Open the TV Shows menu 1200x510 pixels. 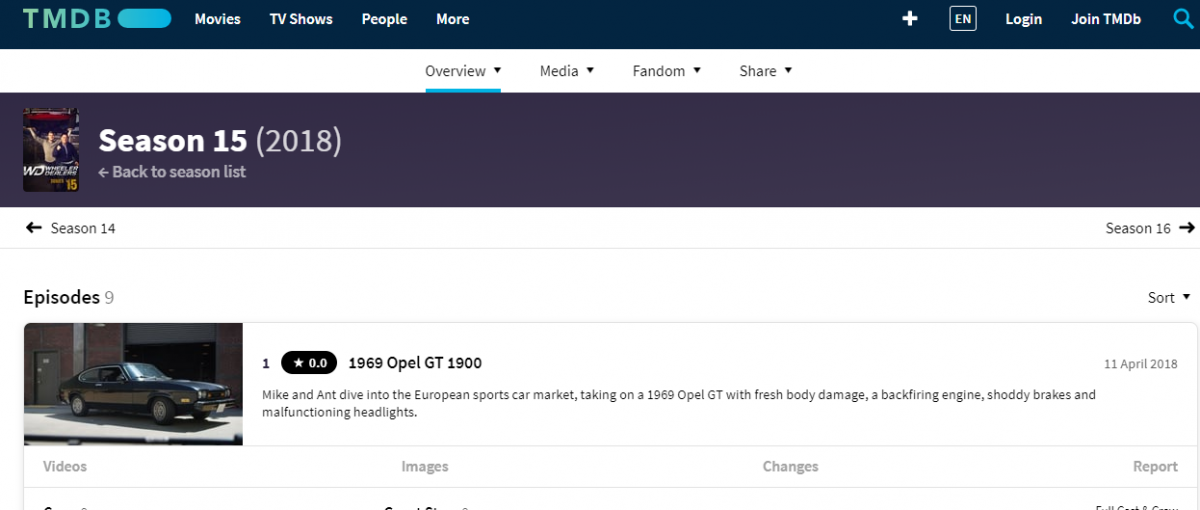[301, 19]
